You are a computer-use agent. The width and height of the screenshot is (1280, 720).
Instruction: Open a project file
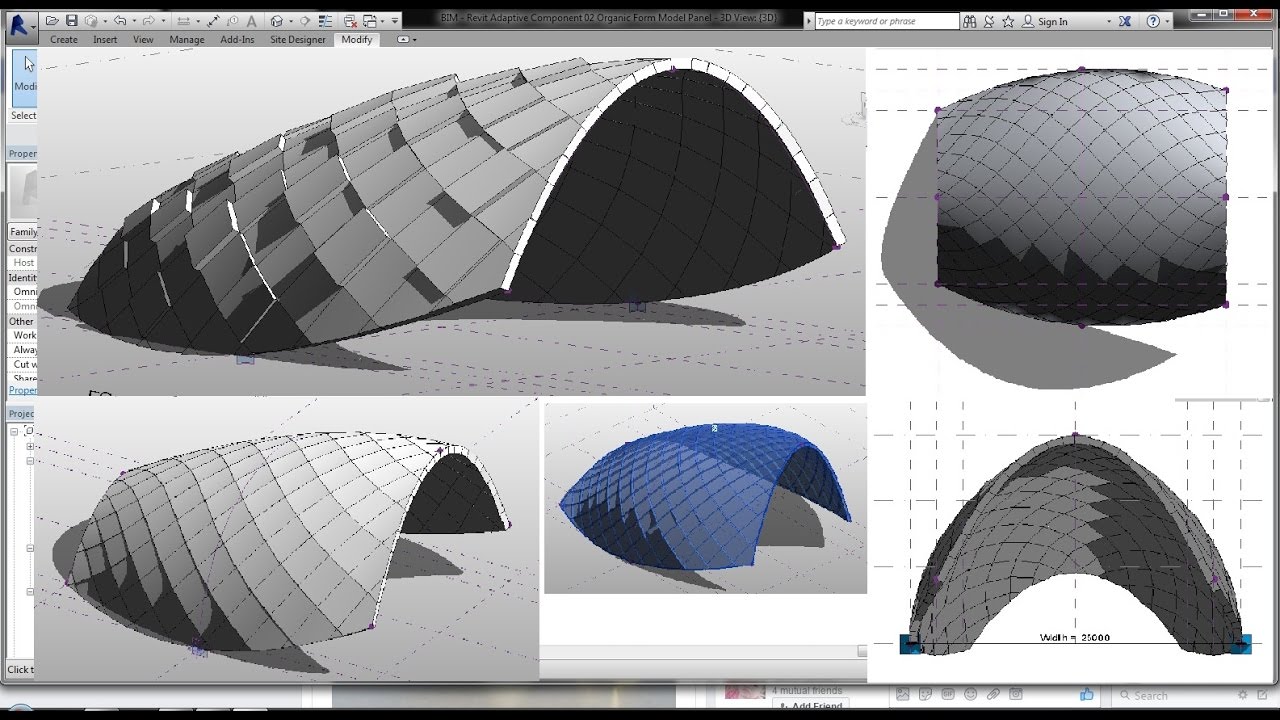[x=53, y=20]
